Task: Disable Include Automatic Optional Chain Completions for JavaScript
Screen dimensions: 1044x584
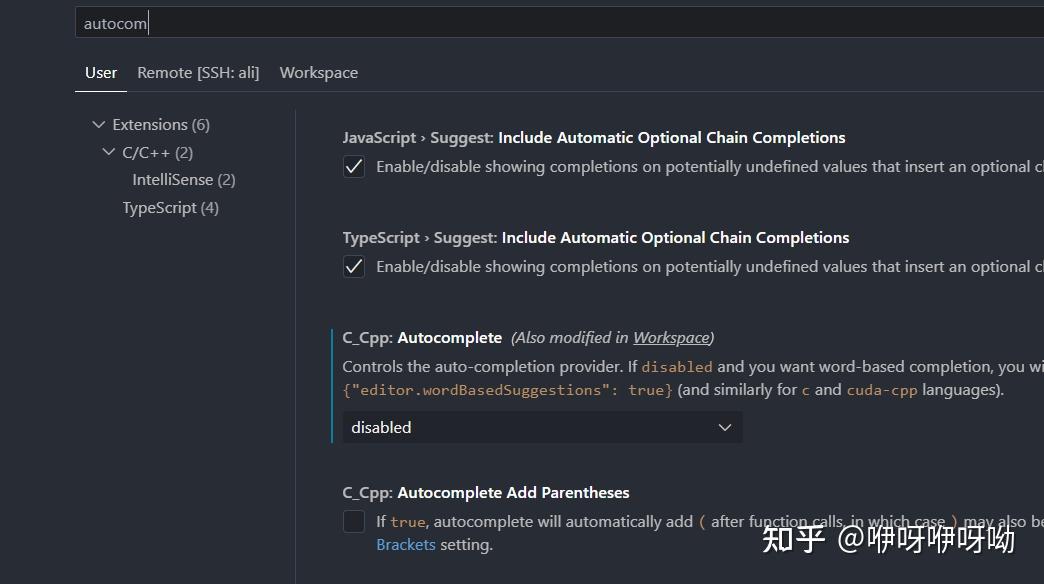Action: [353, 166]
